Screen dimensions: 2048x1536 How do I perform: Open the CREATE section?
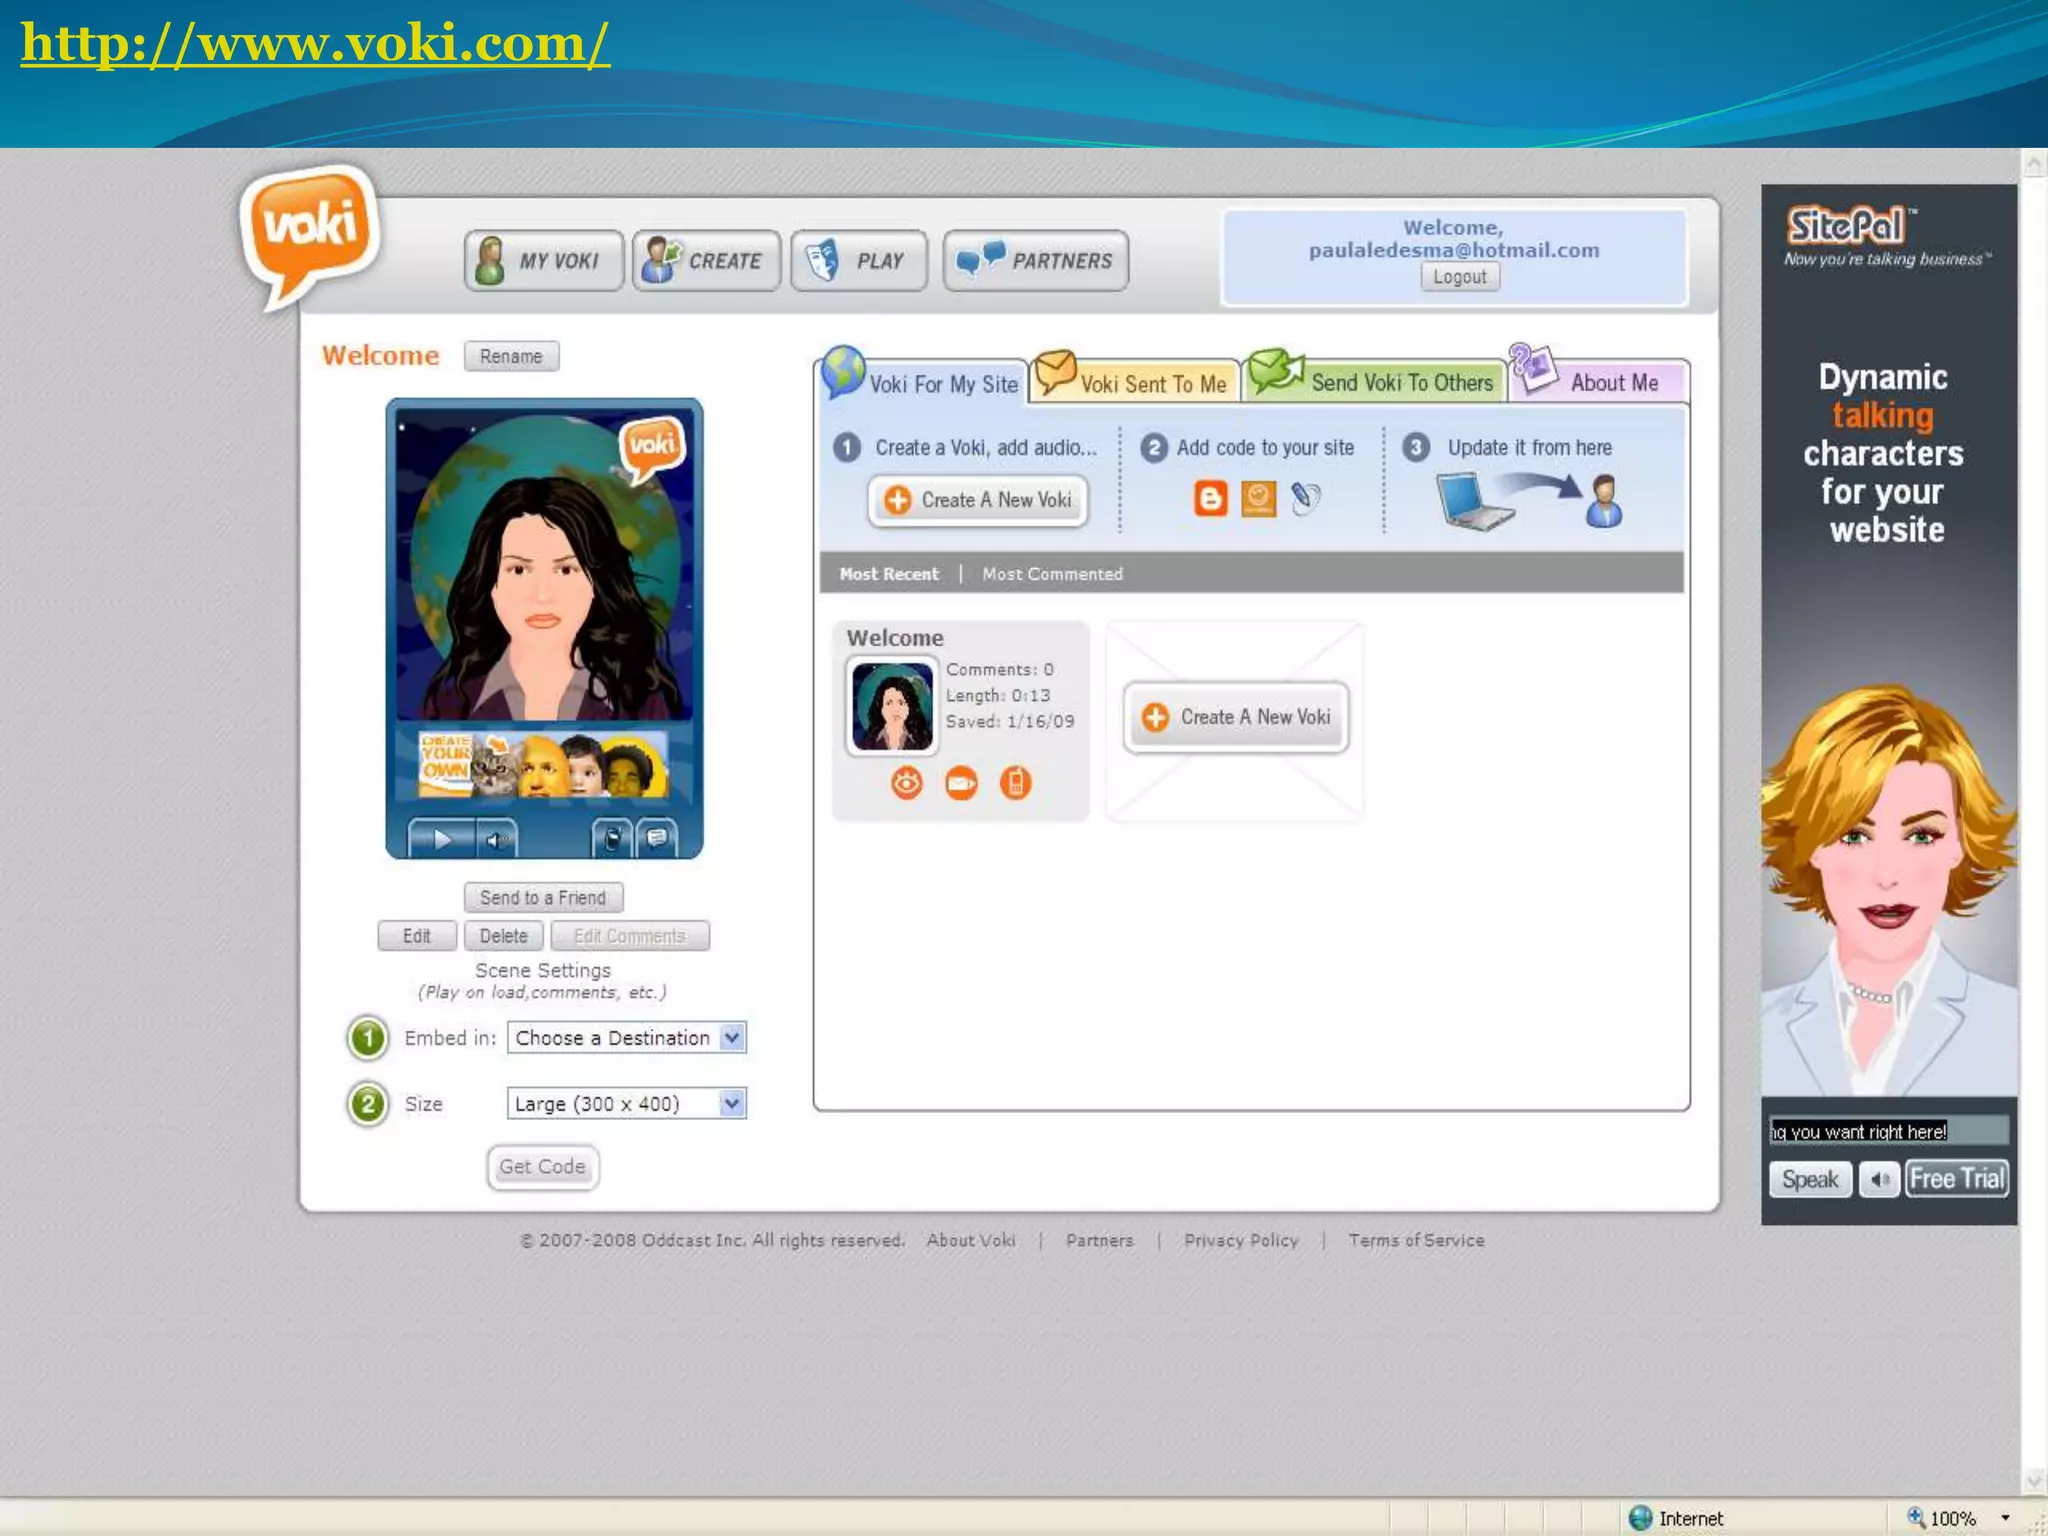pyautogui.click(x=706, y=260)
